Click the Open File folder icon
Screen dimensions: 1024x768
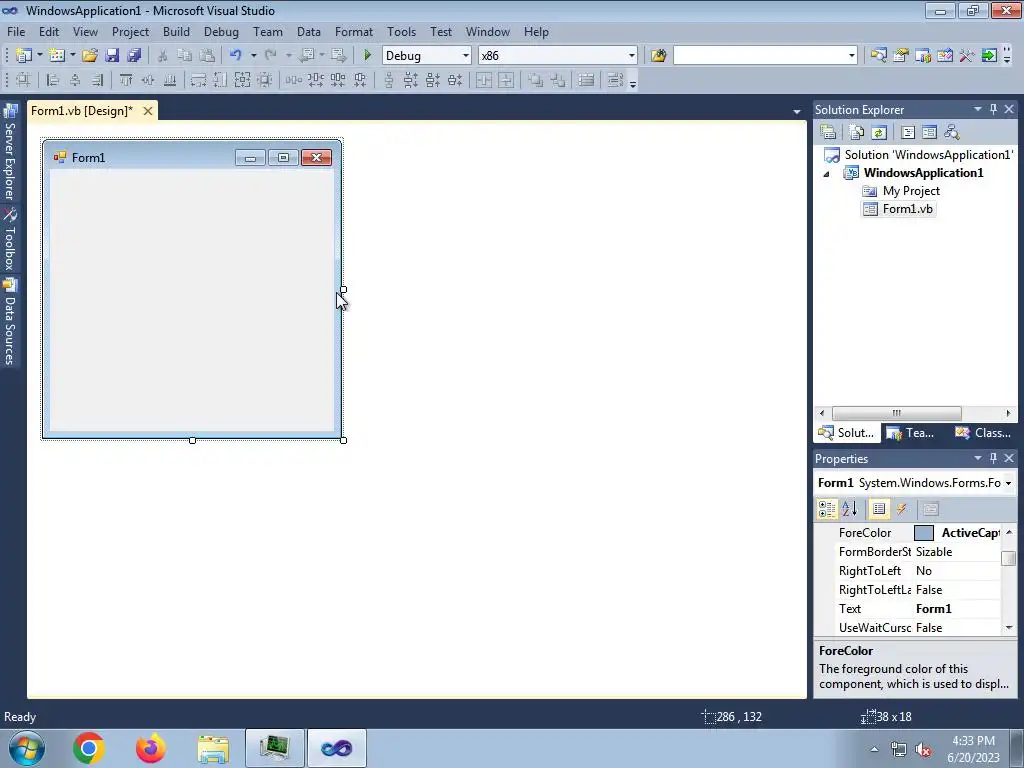tap(89, 56)
